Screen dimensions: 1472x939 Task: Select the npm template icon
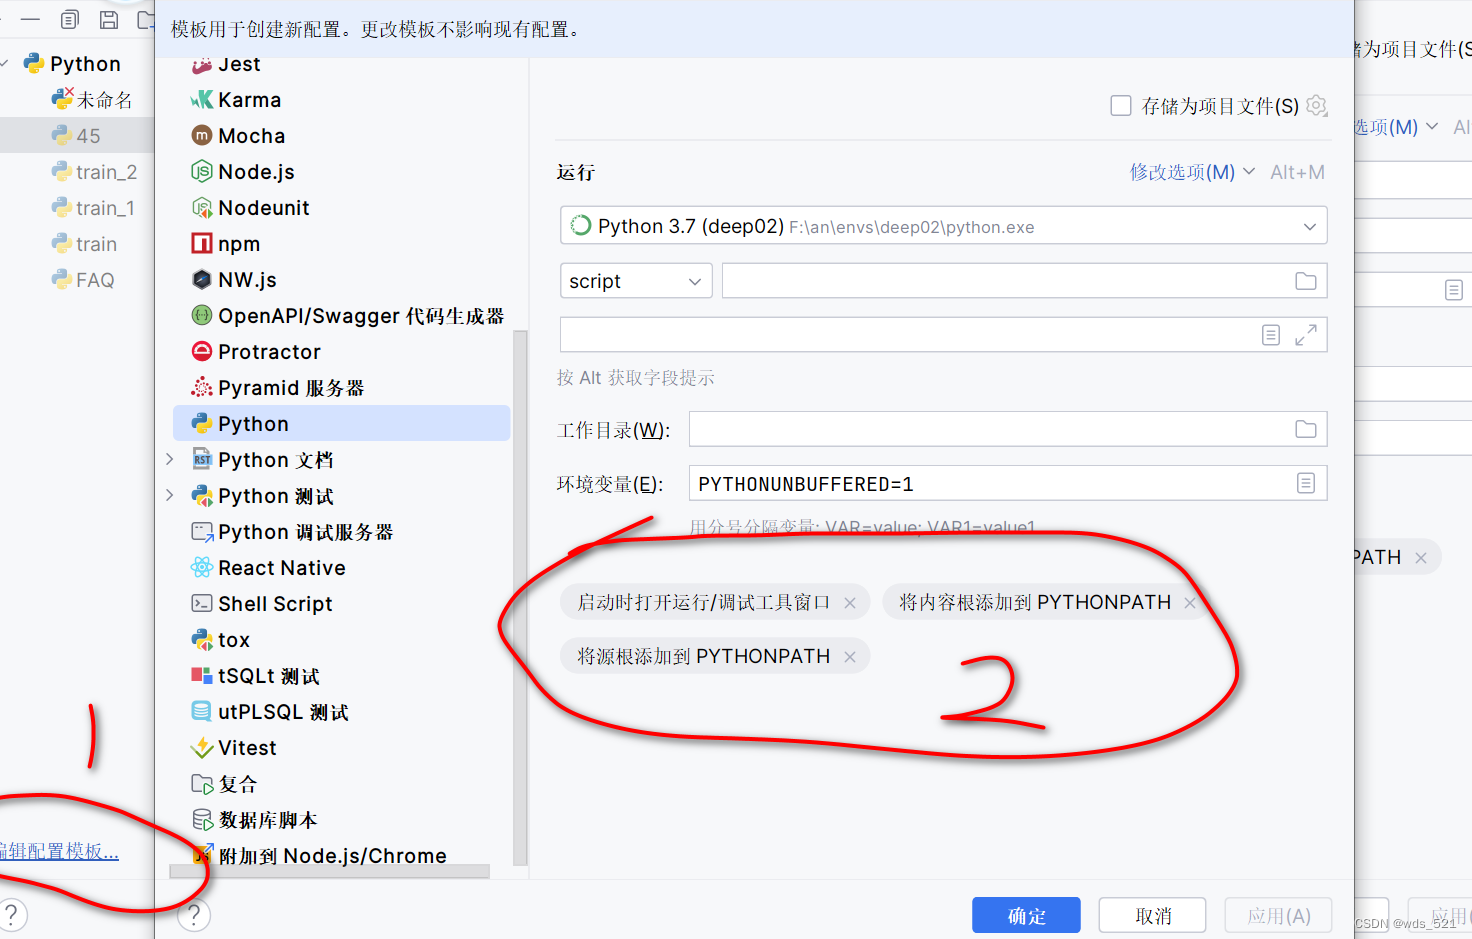(202, 244)
